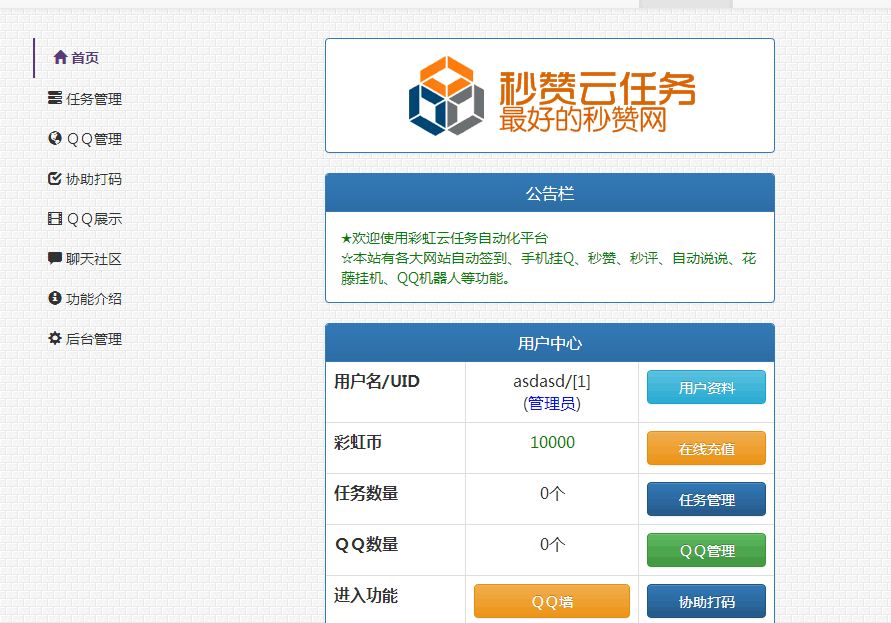Open 任务管理 in the sidebar
Screen dimensions: 891x623
coord(85,98)
